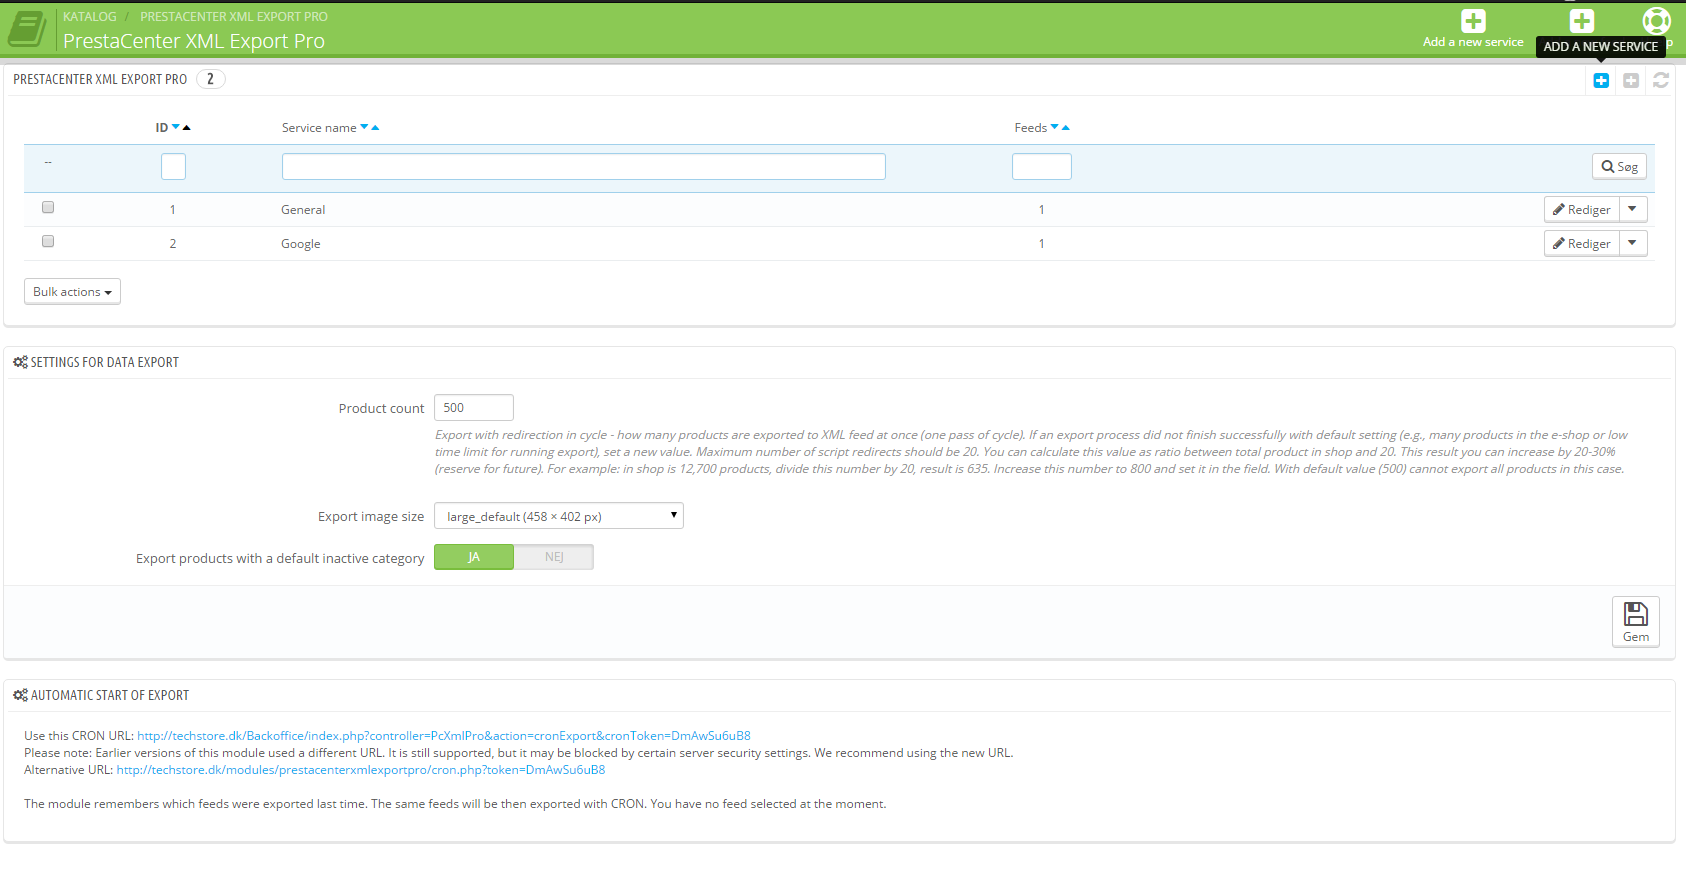Image resolution: width=1686 pixels, height=871 pixels.
Task: Open dropdown arrow next to General's Rediger
Action: 1633,209
